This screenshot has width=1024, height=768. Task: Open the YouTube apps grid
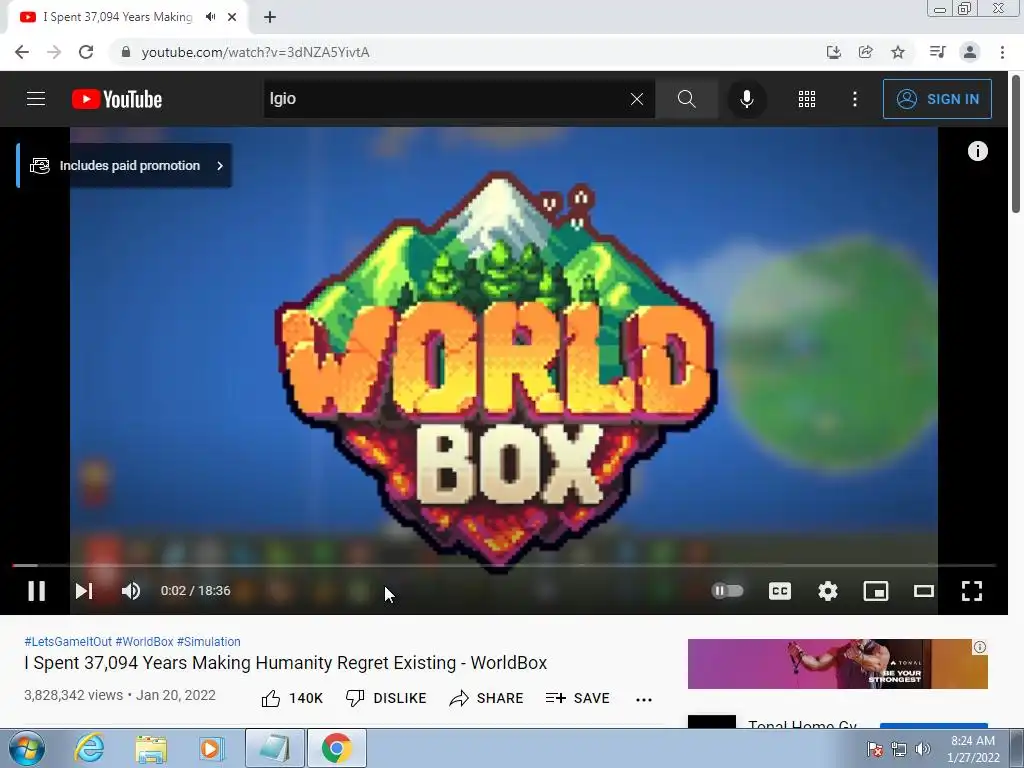(807, 99)
